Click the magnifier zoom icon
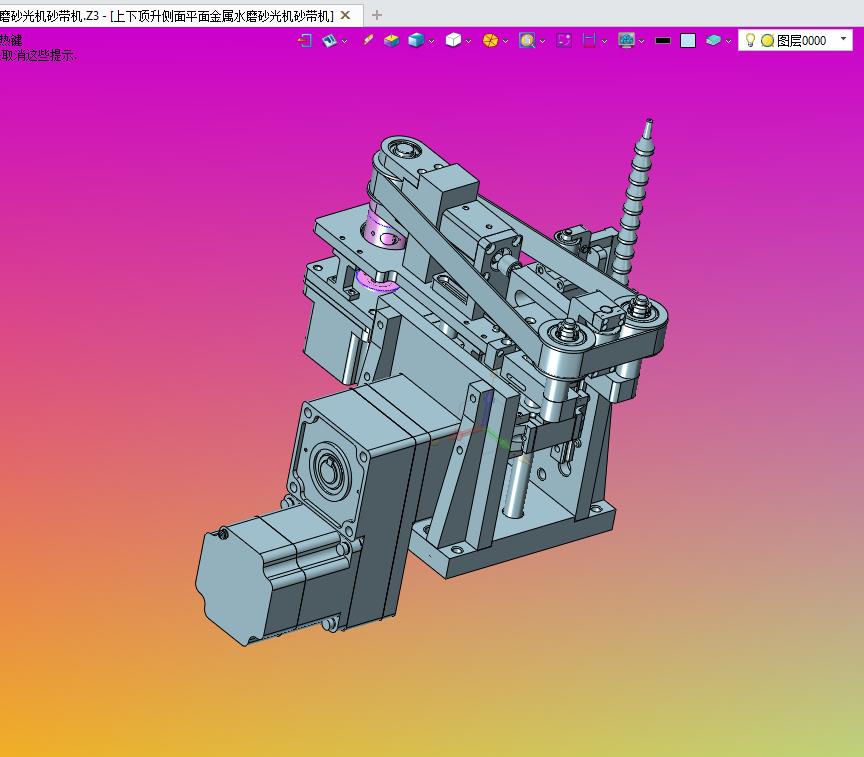Image resolution: width=864 pixels, height=757 pixels. pyautogui.click(x=527, y=40)
